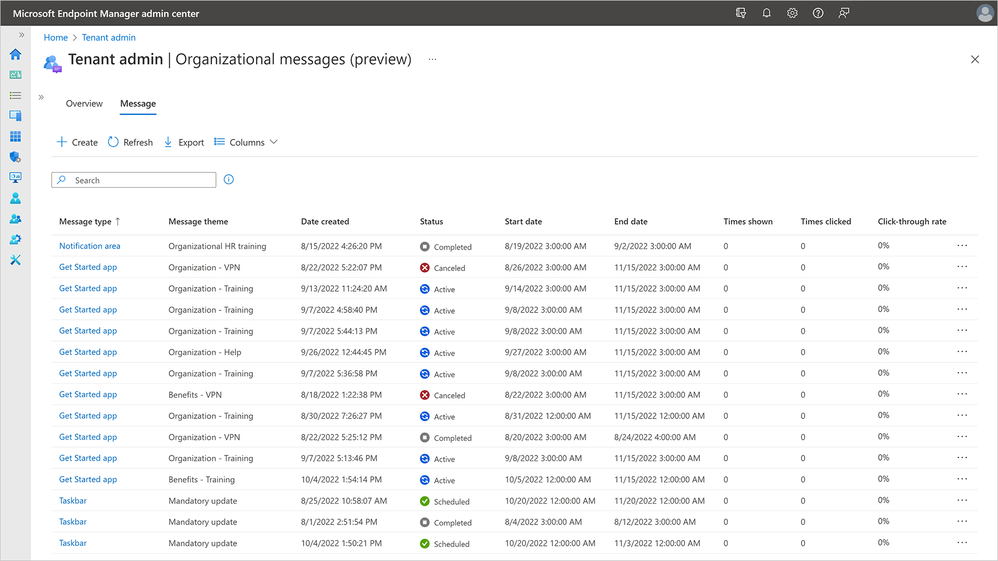
Task: Open the Help question mark icon
Action: (x=818, y=13)
